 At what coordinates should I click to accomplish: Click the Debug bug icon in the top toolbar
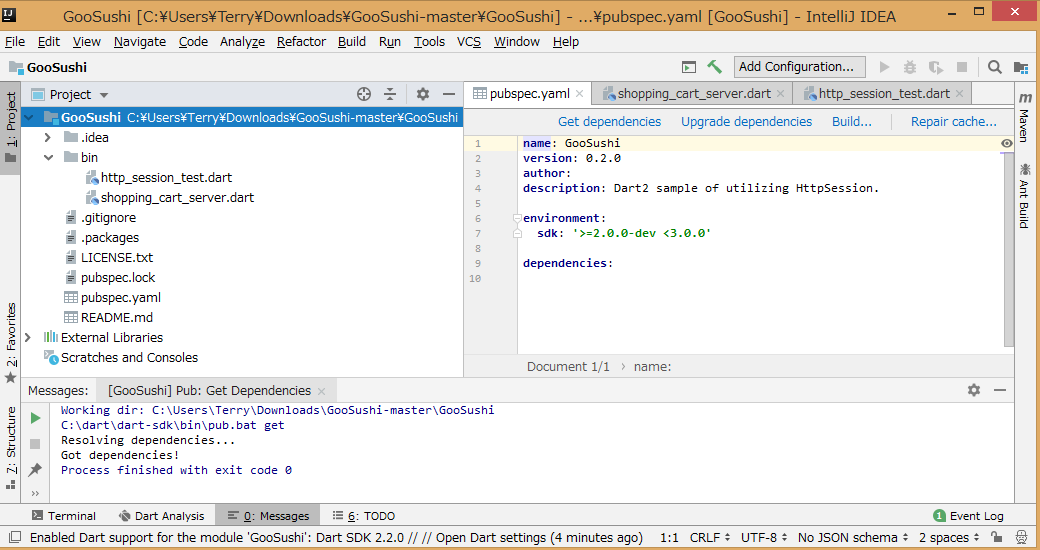(909, 67)
